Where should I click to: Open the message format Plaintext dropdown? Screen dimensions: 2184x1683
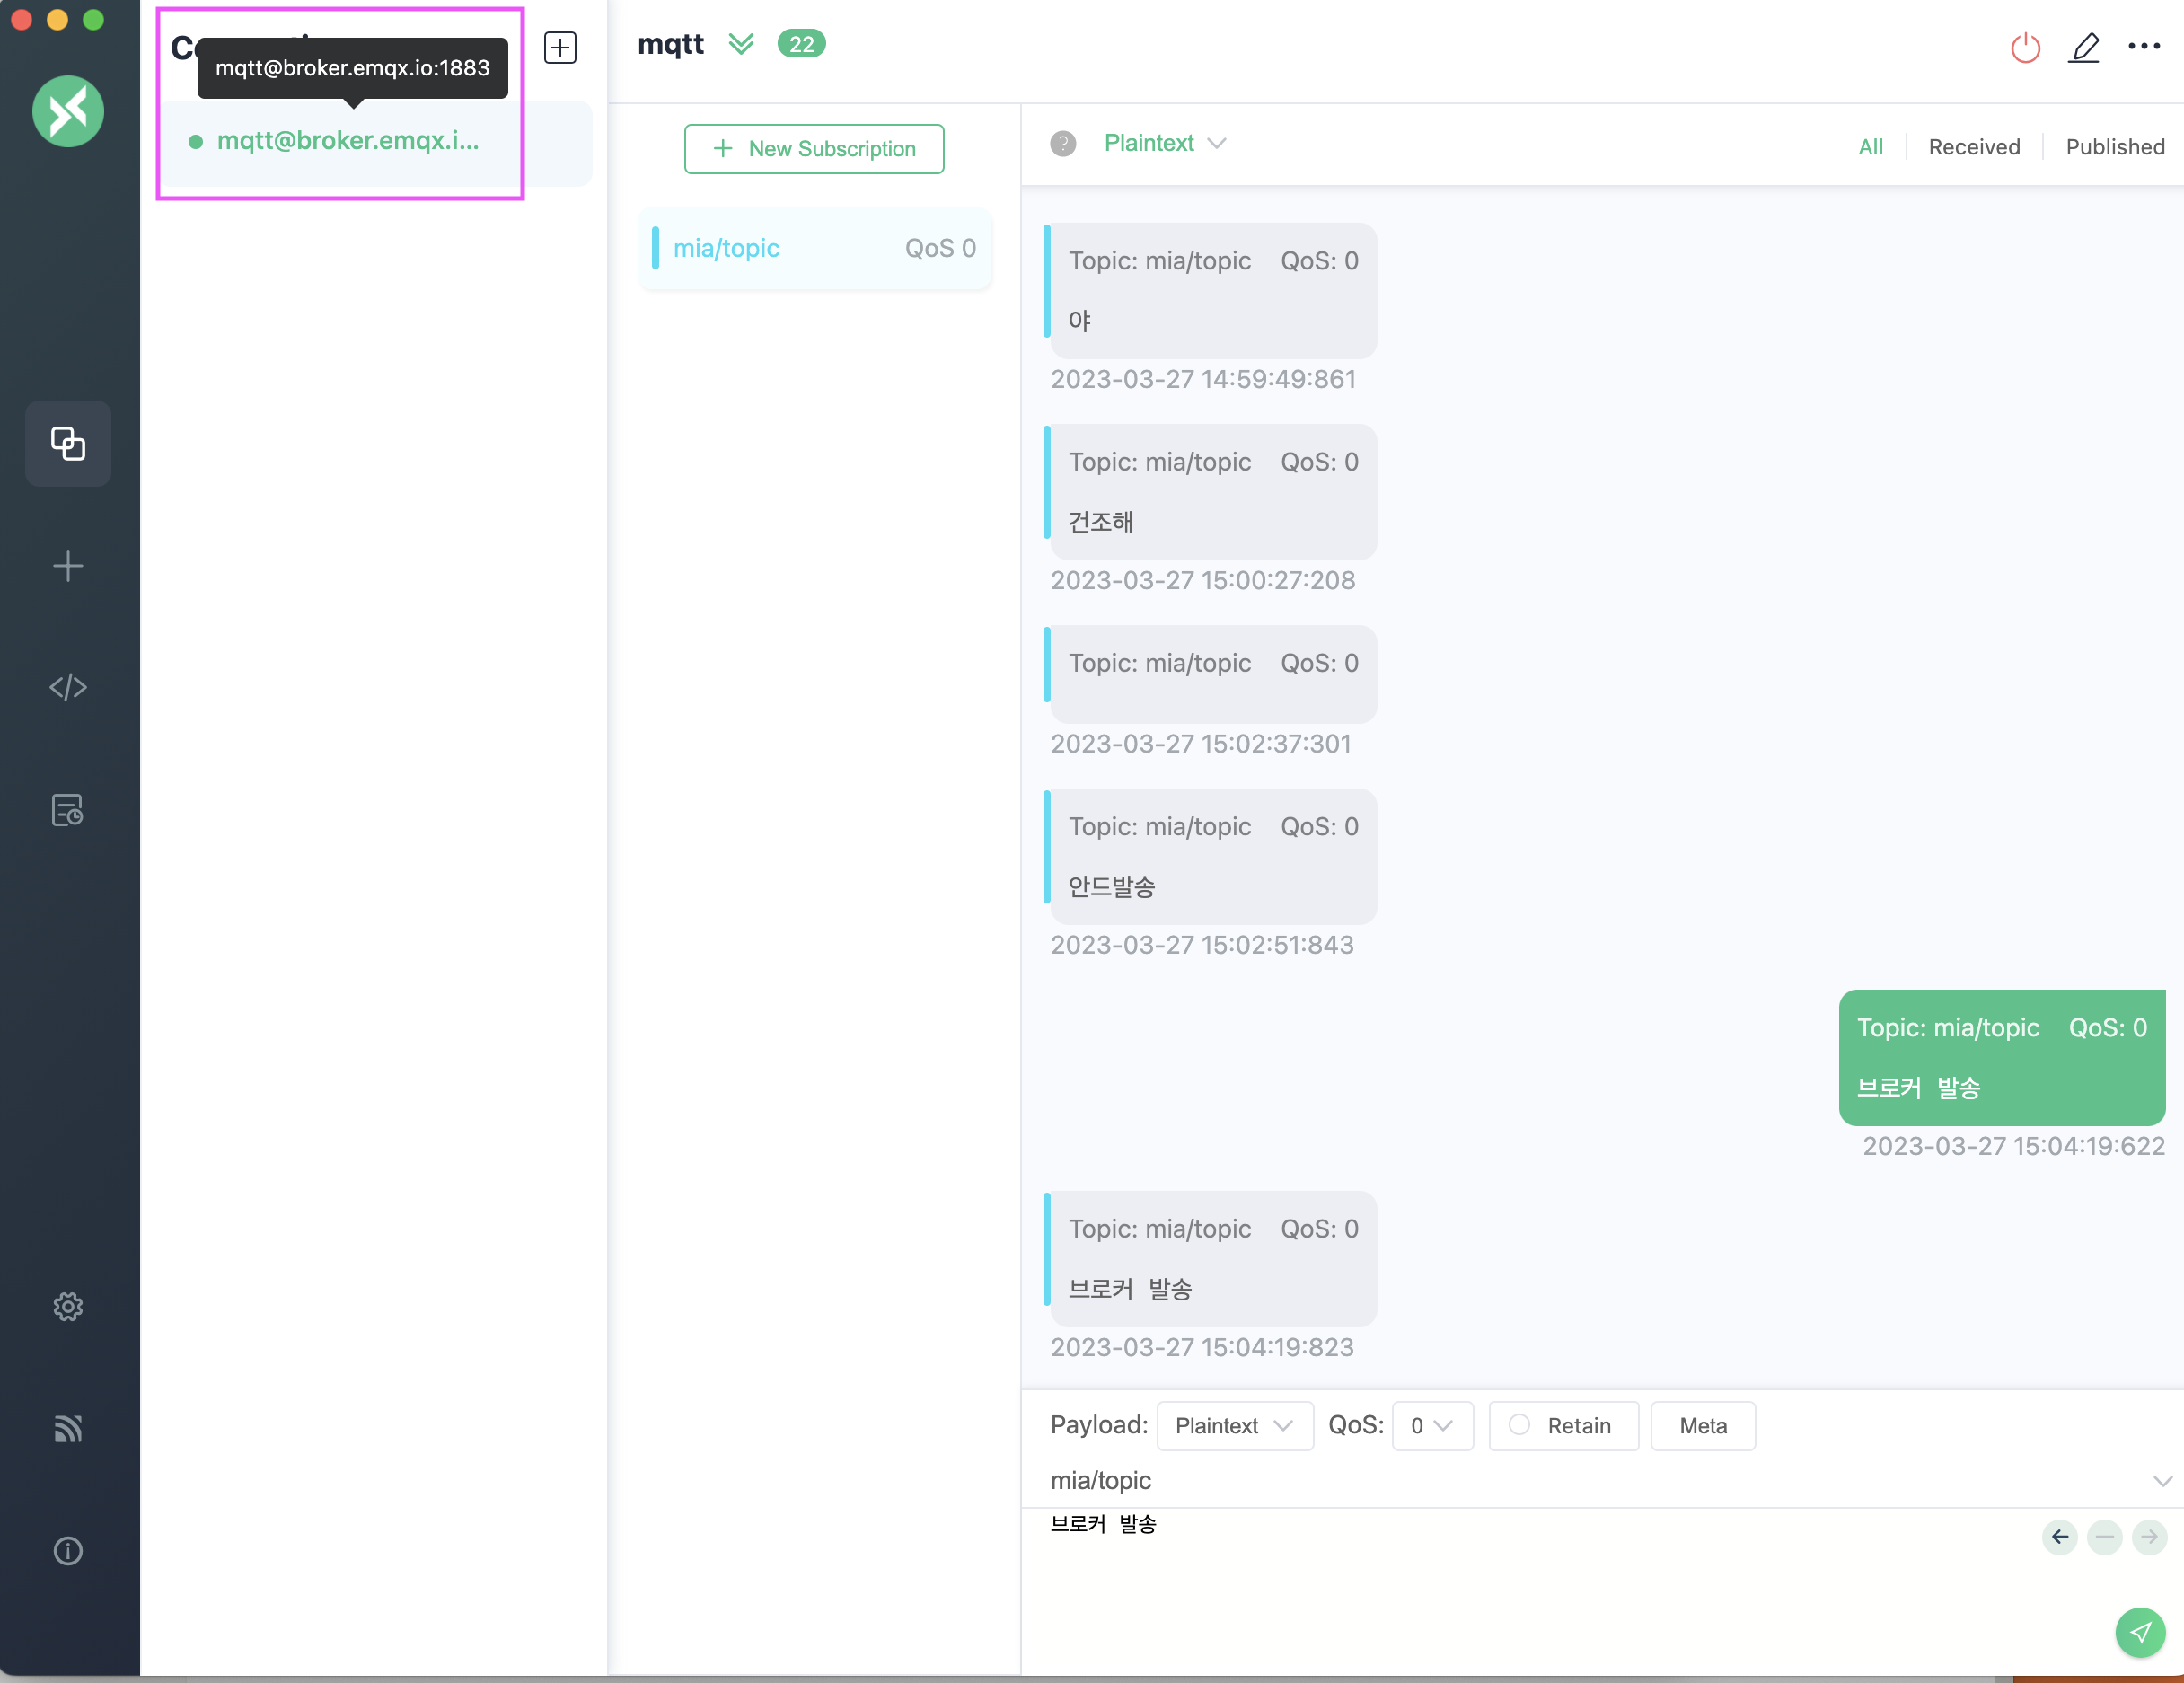(x=1164, y=143)
